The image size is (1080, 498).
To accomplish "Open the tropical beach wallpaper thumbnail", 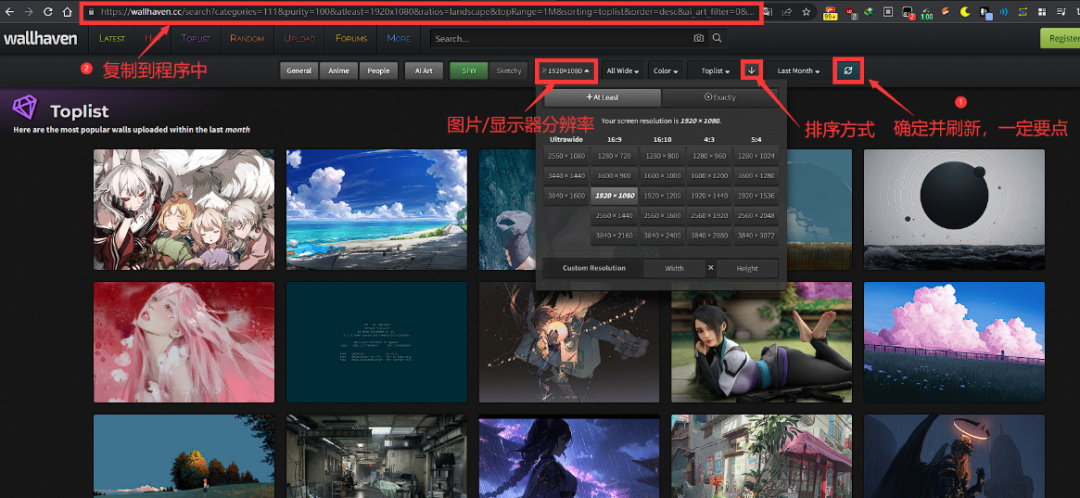I will coord(376,209).
